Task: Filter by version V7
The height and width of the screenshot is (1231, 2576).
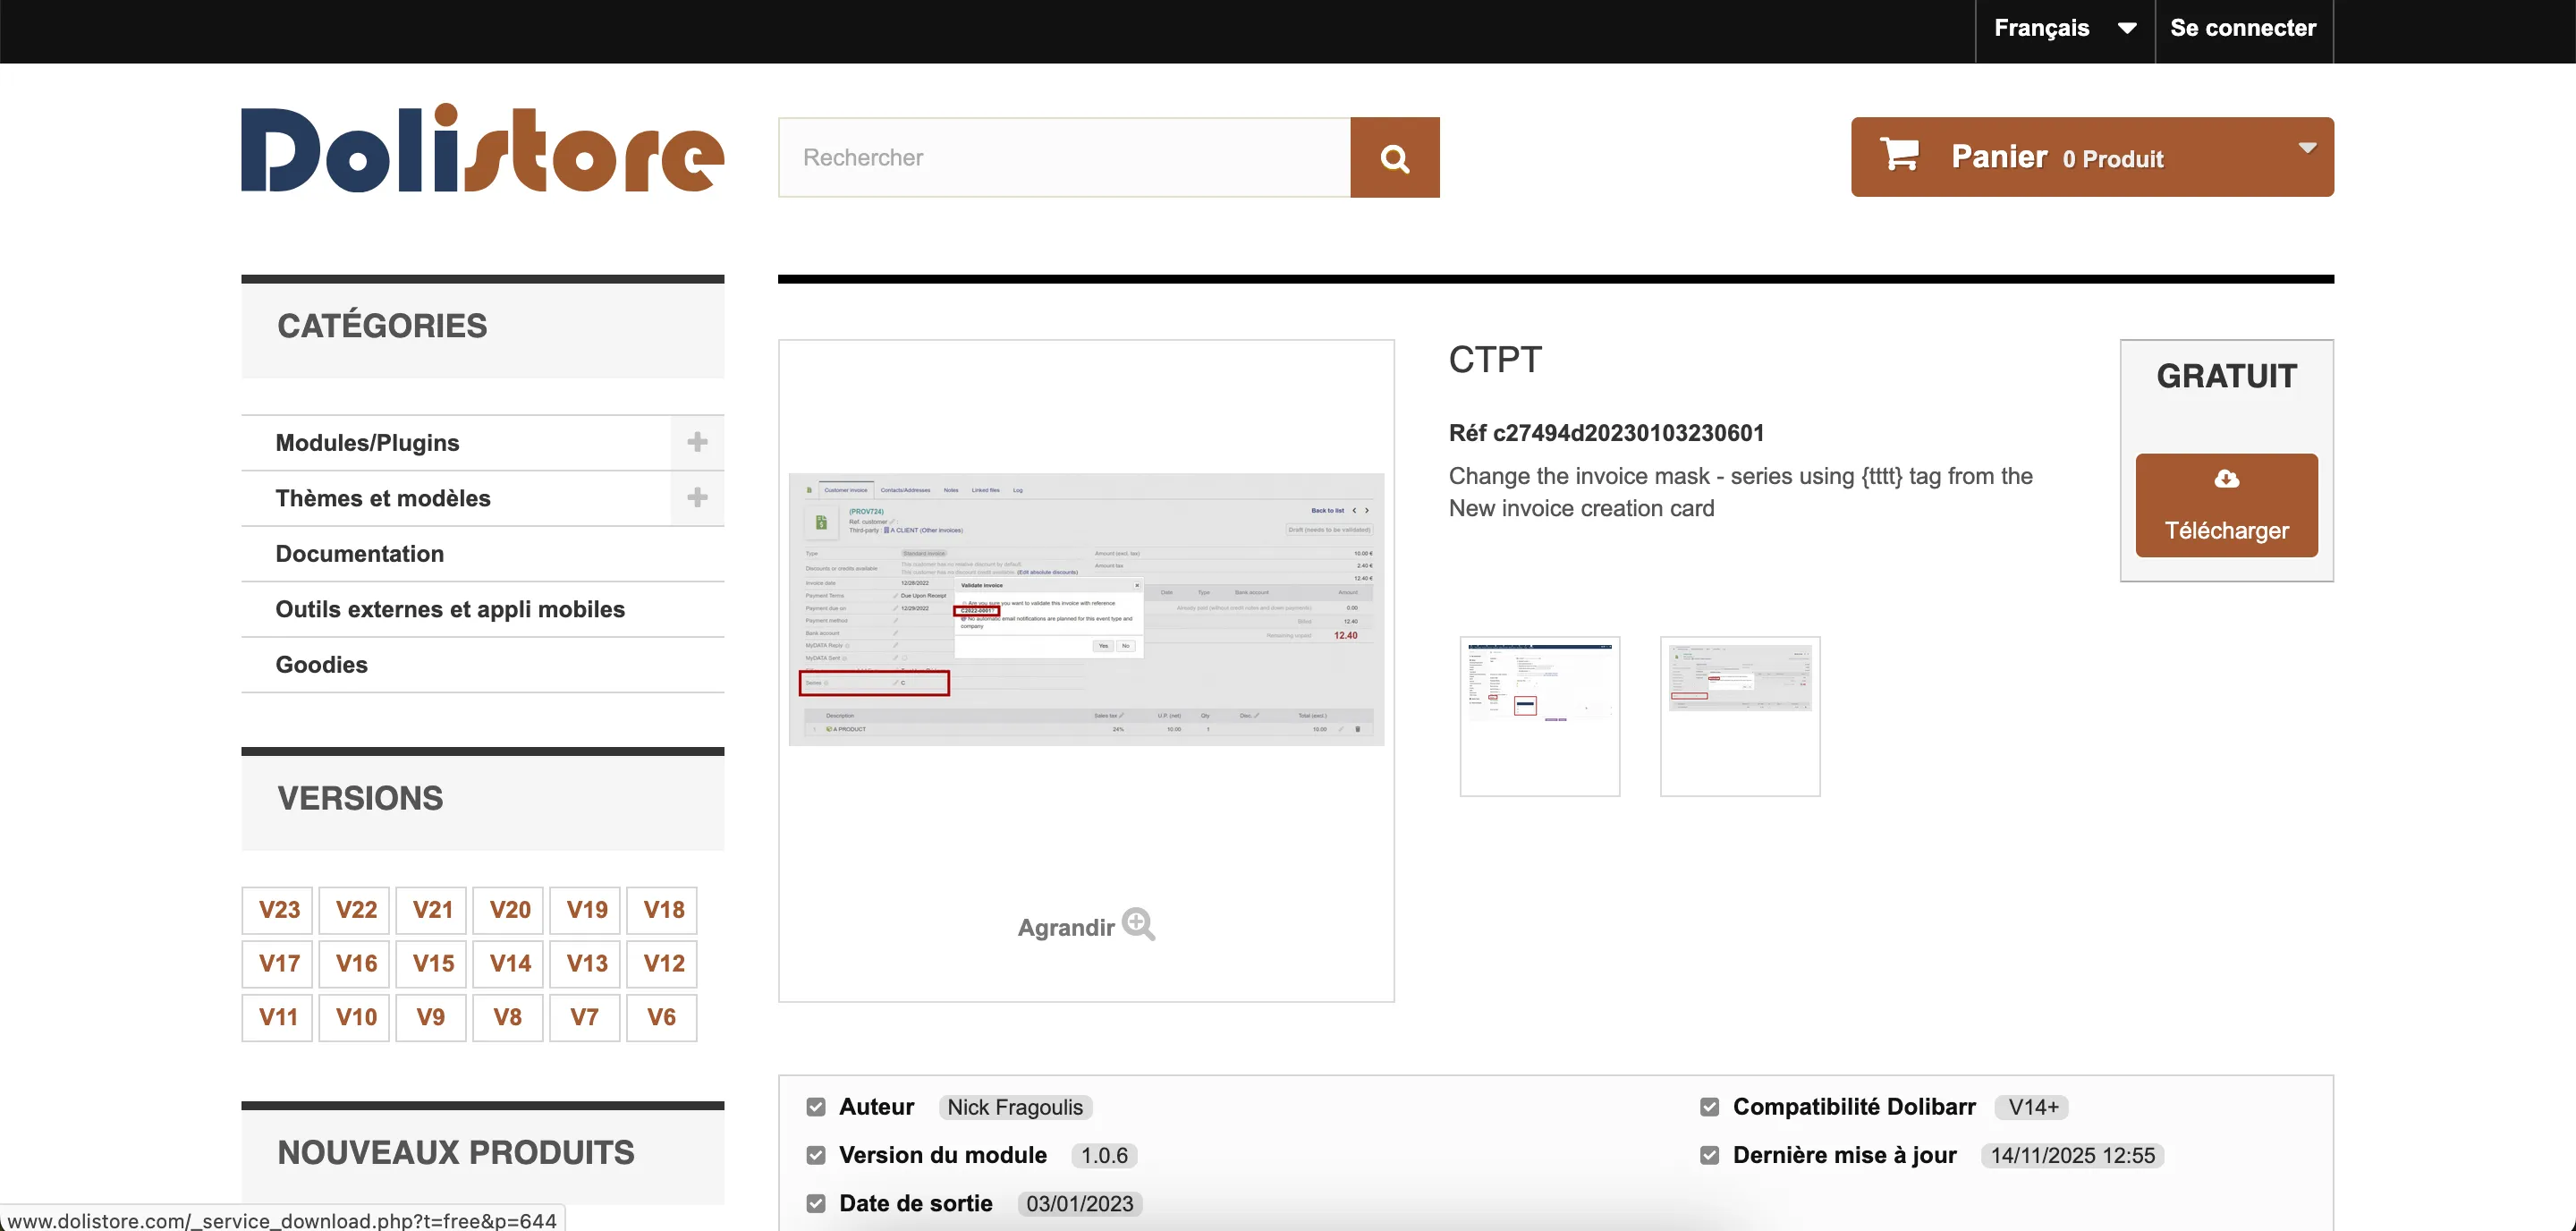Action: click(x=586, y=1018)
